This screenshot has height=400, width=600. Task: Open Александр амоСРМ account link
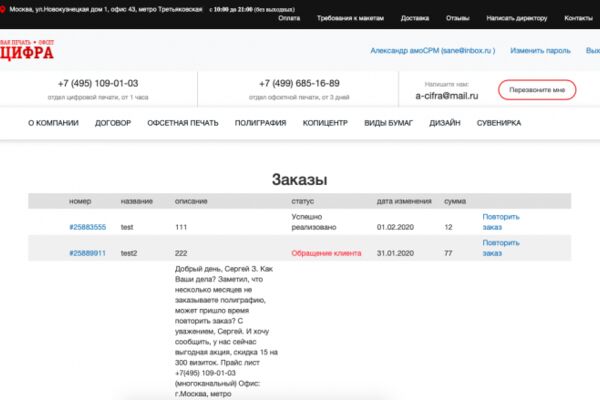tap(432, 51)
